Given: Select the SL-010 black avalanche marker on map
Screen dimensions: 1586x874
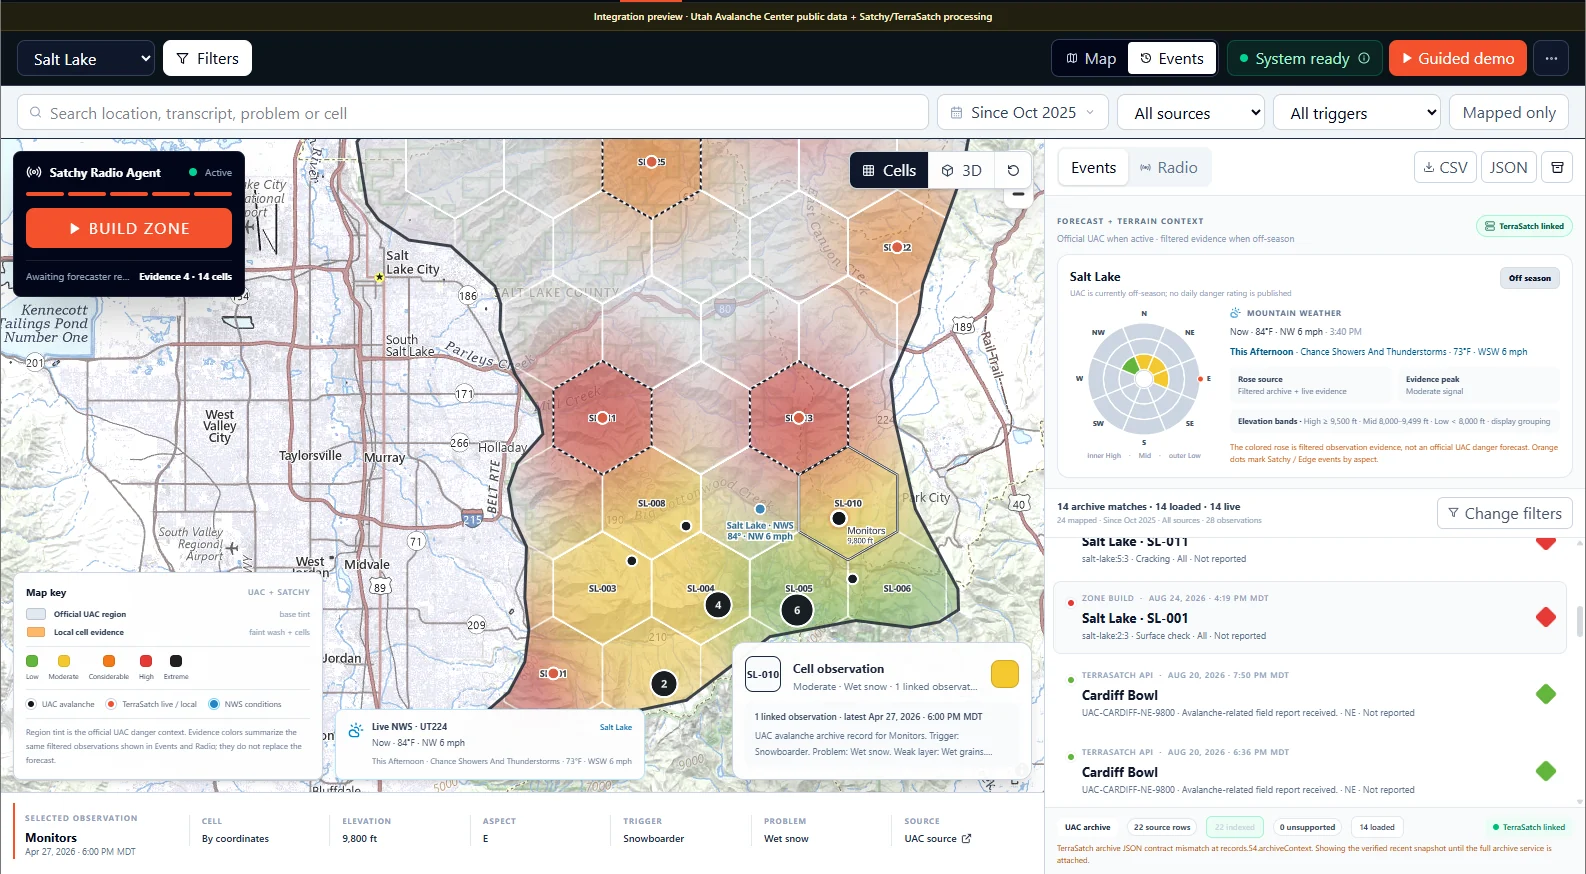Looking at the screenshot, I should [839, 518].
